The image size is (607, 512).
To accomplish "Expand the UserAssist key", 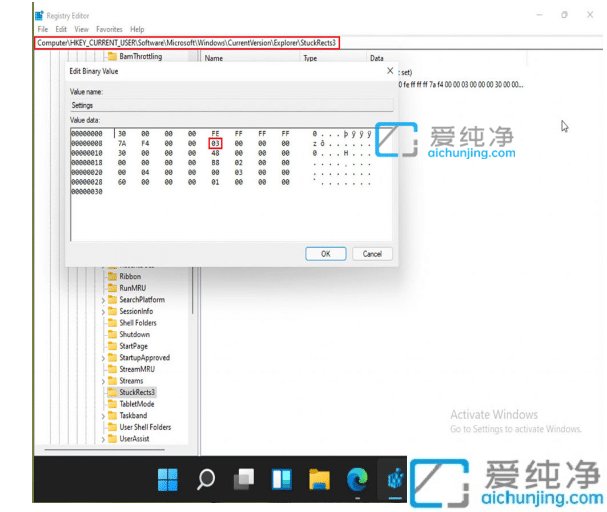I will pyautogui.click(x=103, y=440).
